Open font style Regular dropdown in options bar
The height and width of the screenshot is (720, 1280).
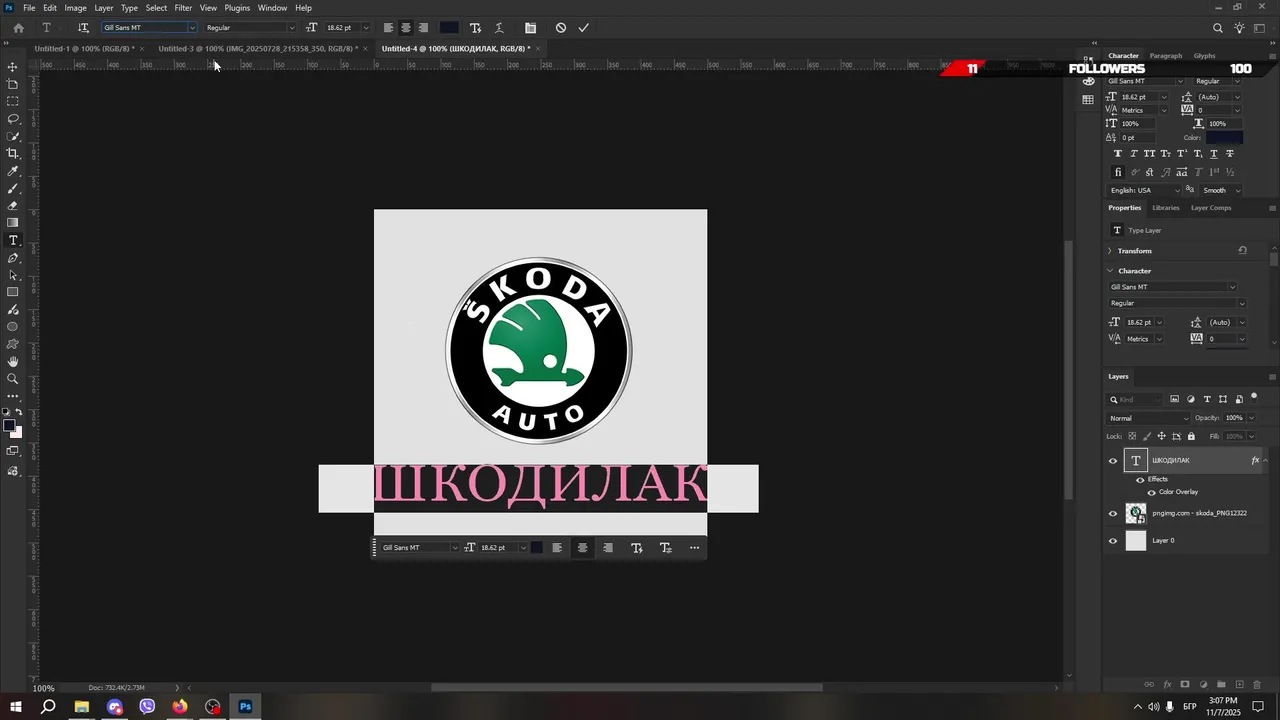(291, 28)
